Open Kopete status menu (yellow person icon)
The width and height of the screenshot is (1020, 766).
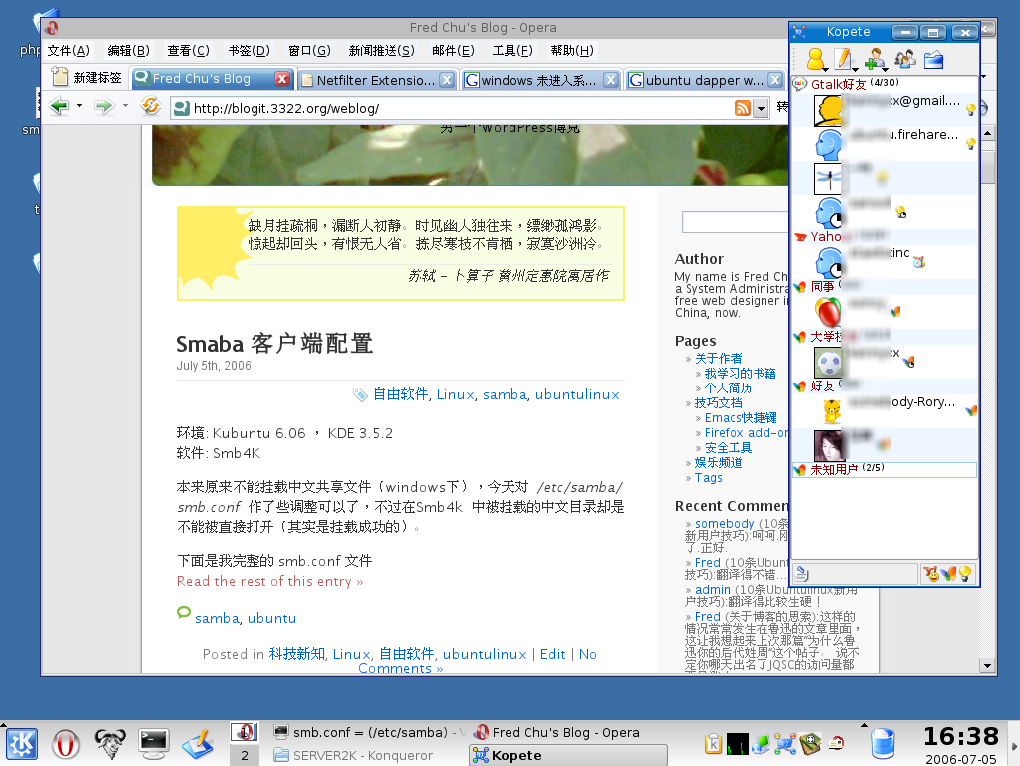[x=816, y=59]
